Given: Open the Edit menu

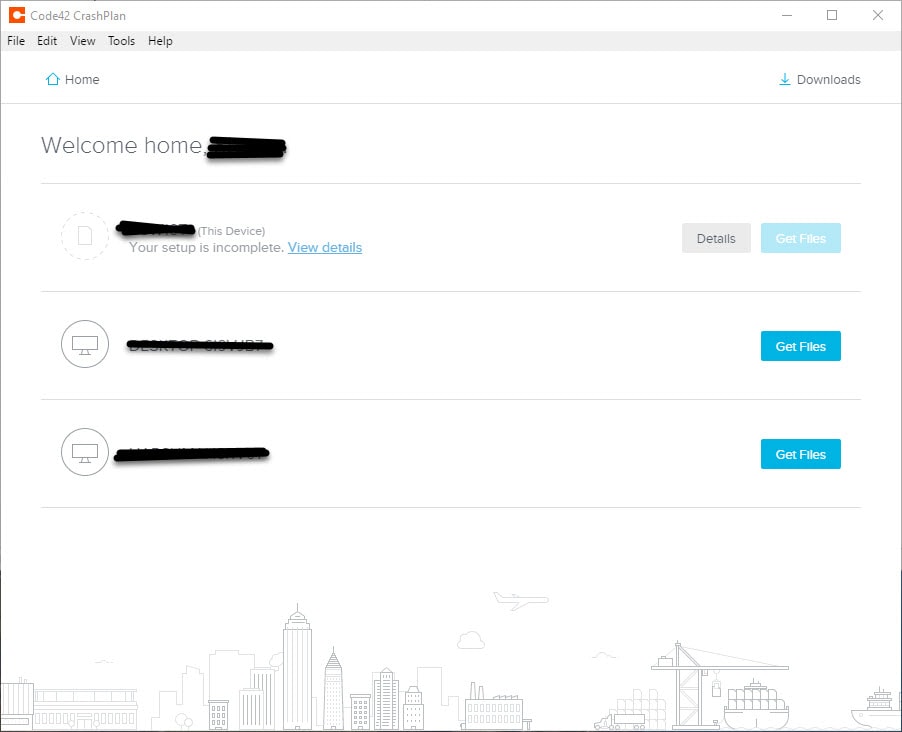Looking at the screenshot, I should (x=47, y=41).
